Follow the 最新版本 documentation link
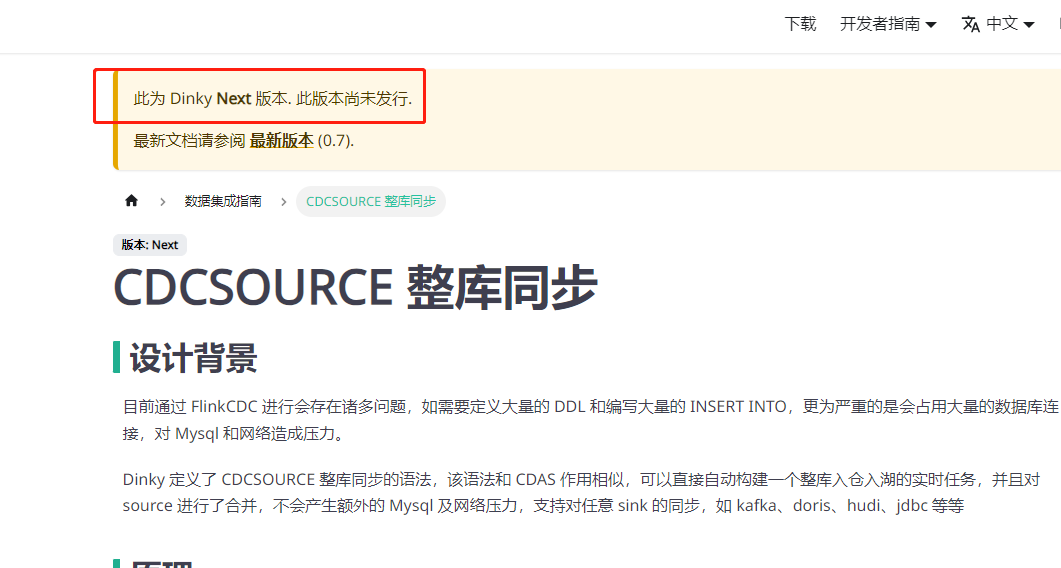 [x=281, y=141]
